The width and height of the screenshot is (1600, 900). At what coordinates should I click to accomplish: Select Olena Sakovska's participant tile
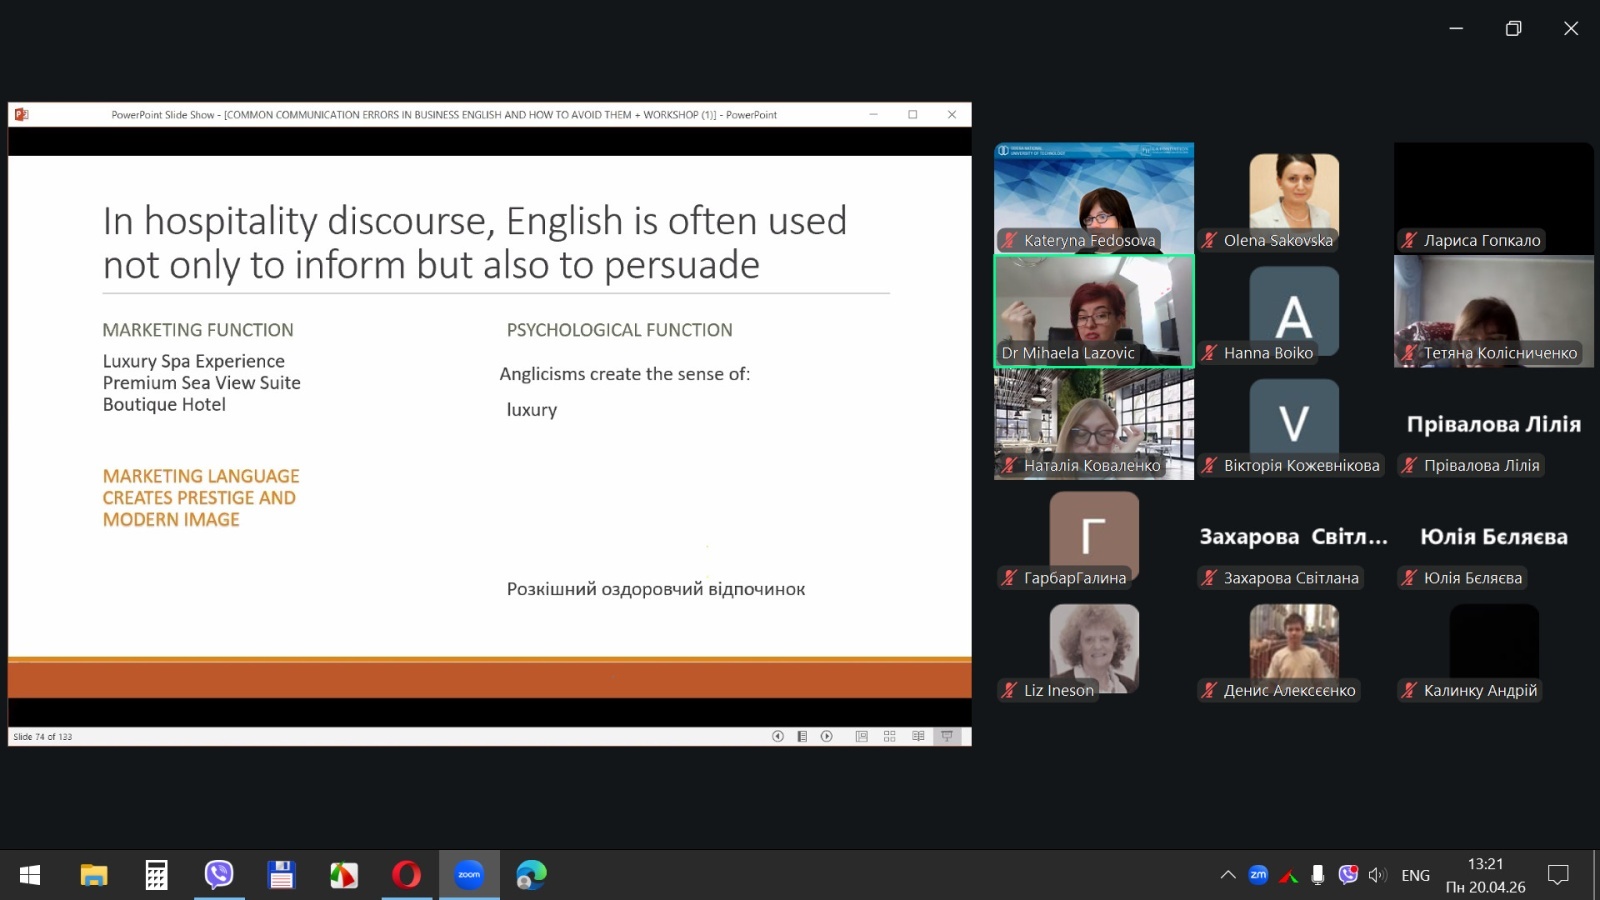1294,196
